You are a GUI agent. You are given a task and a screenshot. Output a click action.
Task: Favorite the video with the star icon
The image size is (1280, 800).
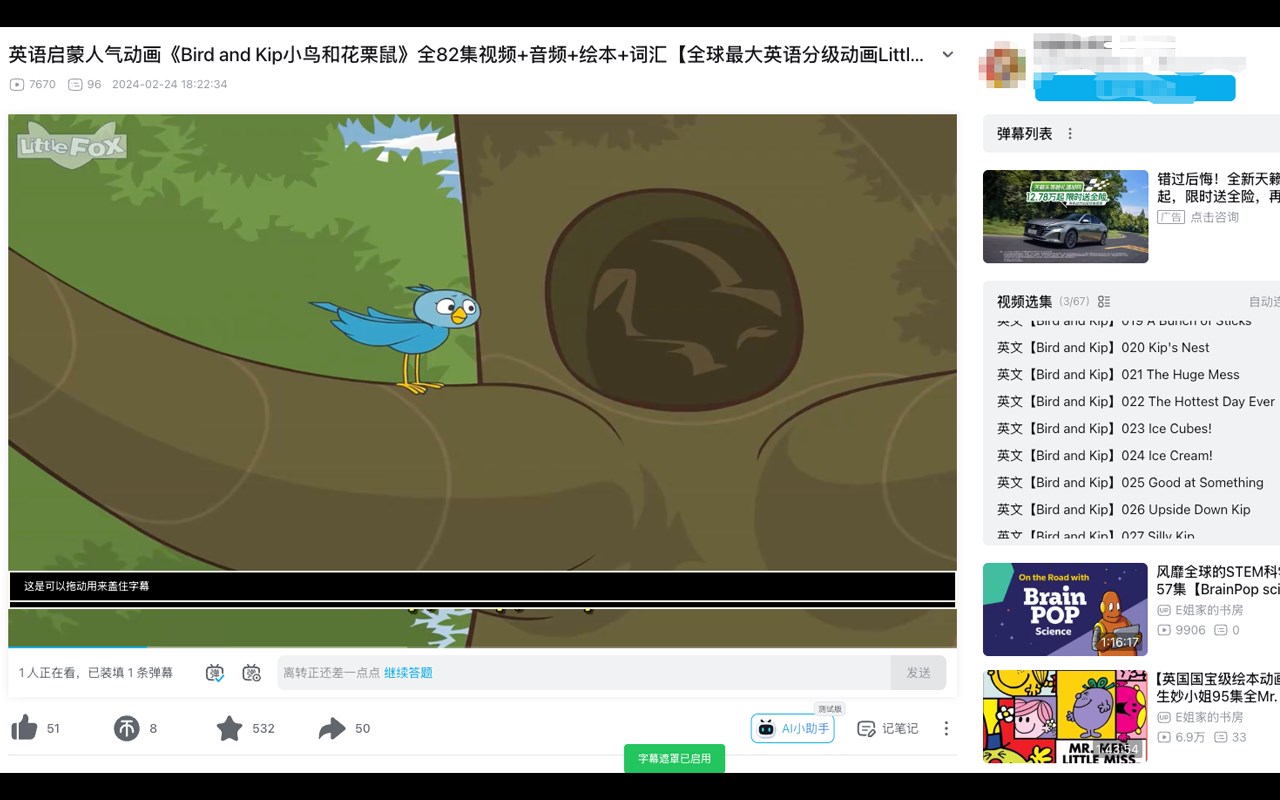coord(229,728)
